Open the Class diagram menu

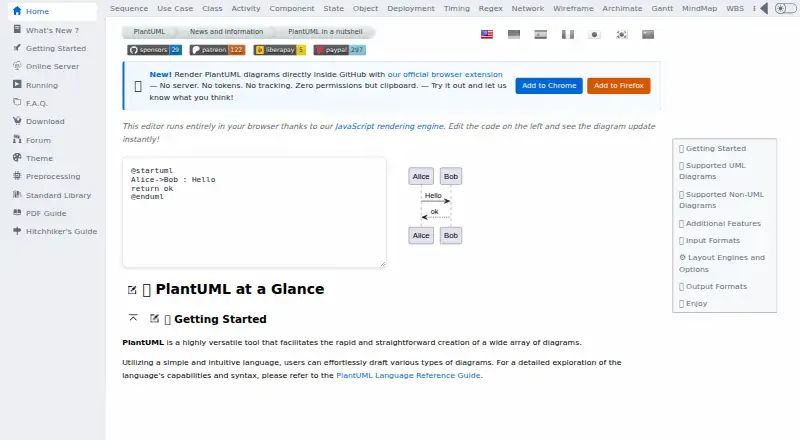click(x=212, y=9)
